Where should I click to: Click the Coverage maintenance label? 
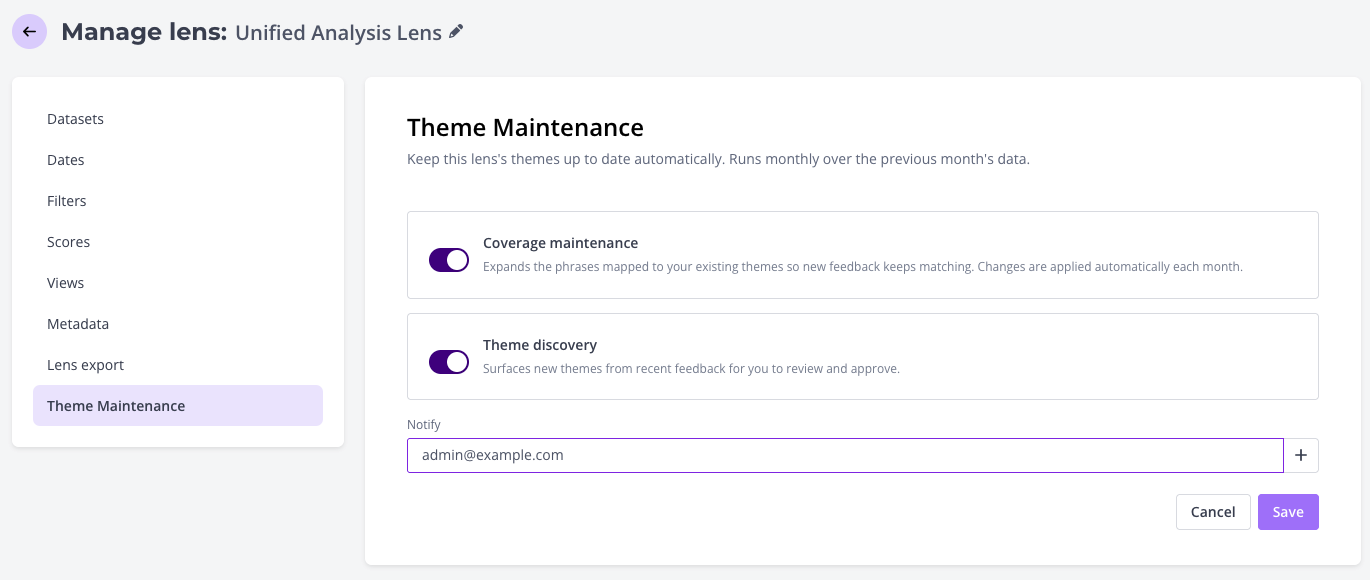(x=560, y=243)
